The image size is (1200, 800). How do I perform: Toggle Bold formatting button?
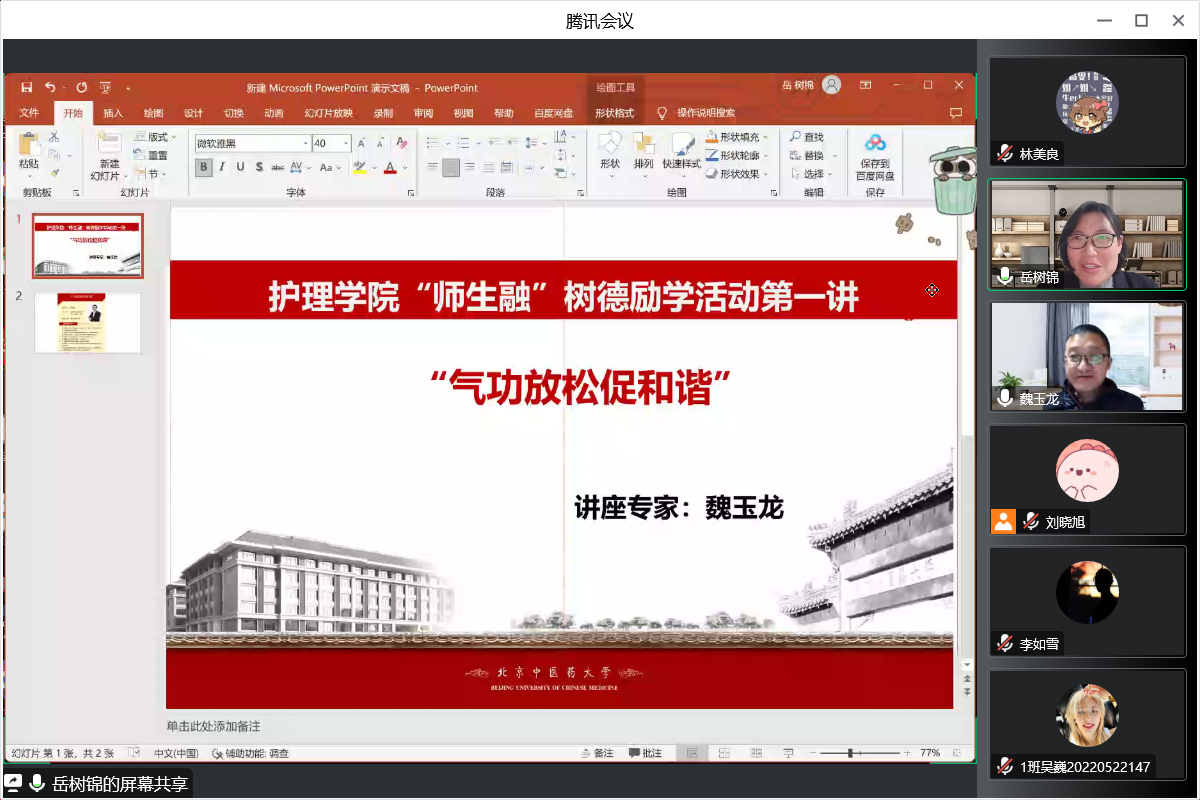click(204, 167)
